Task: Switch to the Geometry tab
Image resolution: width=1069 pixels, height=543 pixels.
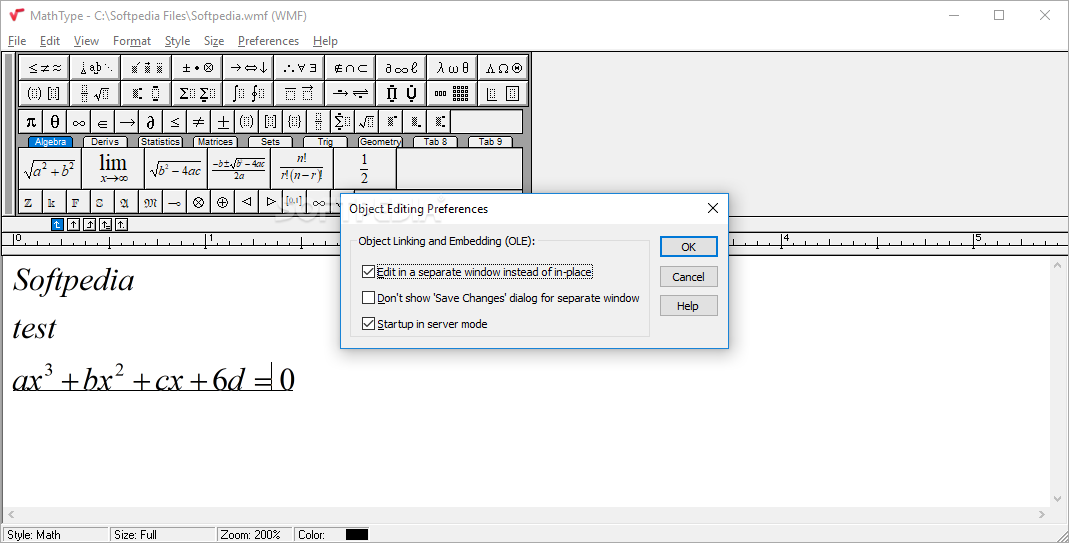Action: click(x=380, y=142)
